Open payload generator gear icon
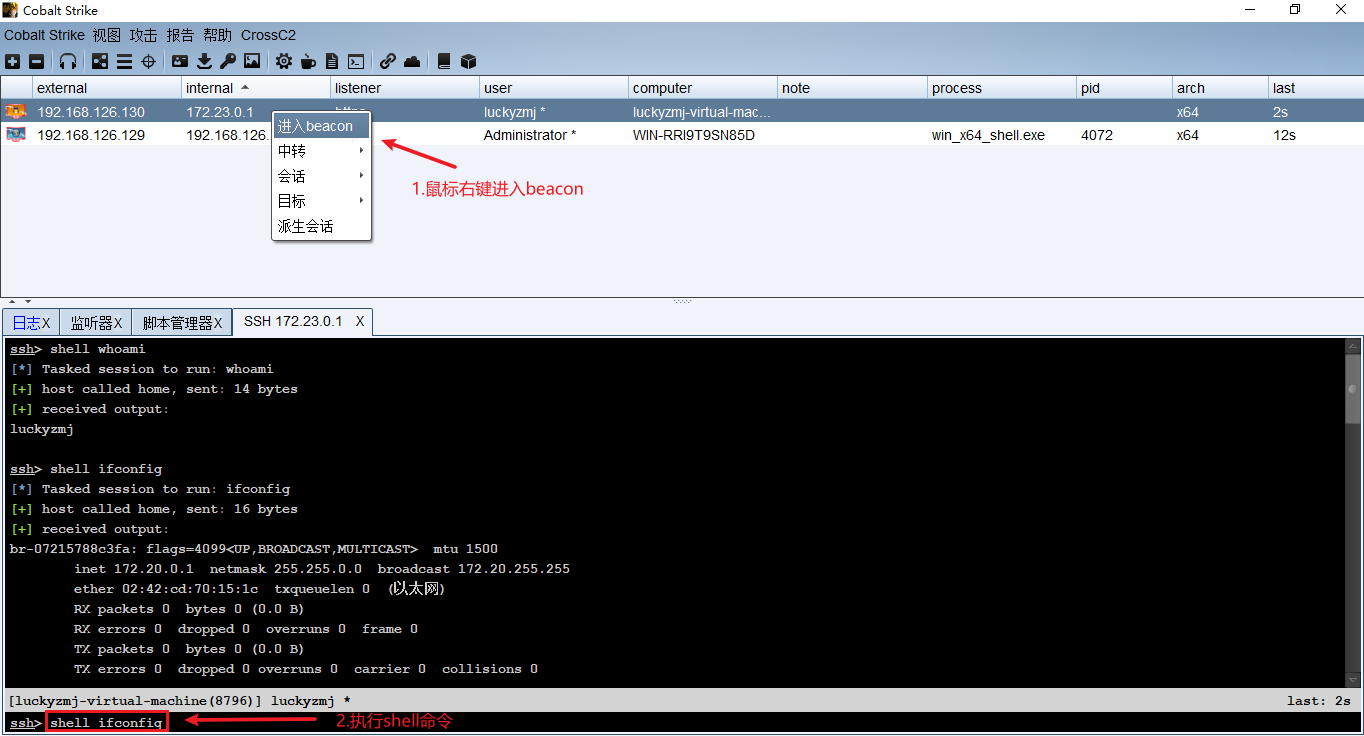Viewport: 1364px width, 736px height. (283, 61)
